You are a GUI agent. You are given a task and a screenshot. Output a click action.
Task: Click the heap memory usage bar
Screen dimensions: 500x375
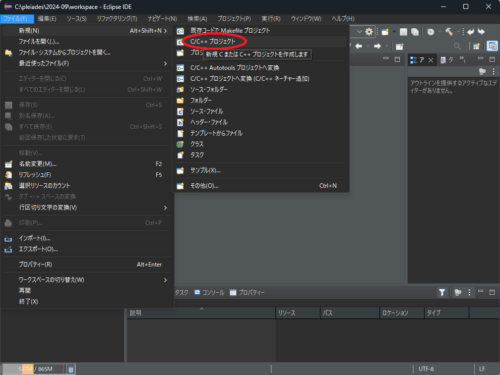[33, 369]
